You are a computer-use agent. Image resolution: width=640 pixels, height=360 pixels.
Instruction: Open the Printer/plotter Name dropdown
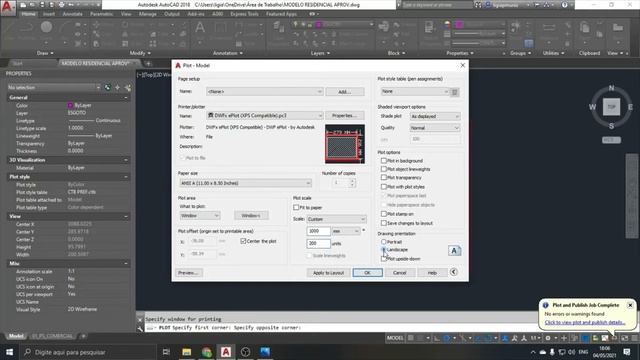(264, 116)
